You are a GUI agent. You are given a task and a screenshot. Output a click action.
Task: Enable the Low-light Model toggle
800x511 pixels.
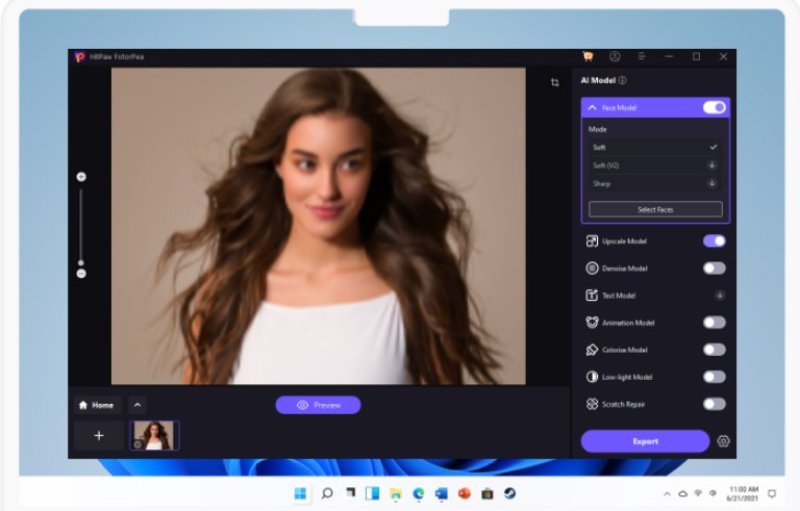click(714, 377)
